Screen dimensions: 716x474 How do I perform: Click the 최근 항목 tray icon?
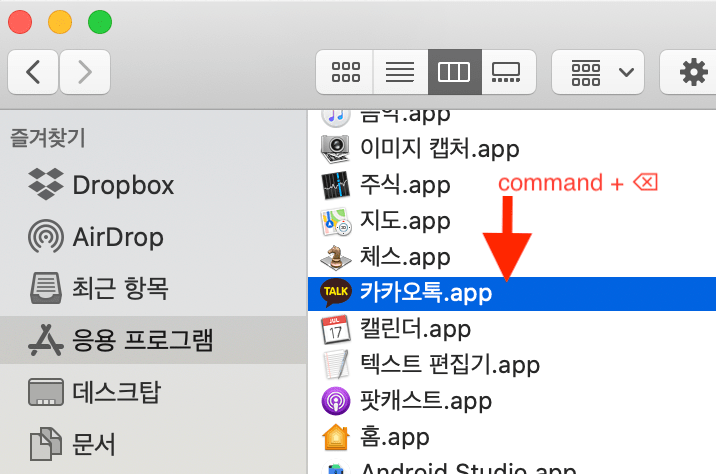(46, 288)
